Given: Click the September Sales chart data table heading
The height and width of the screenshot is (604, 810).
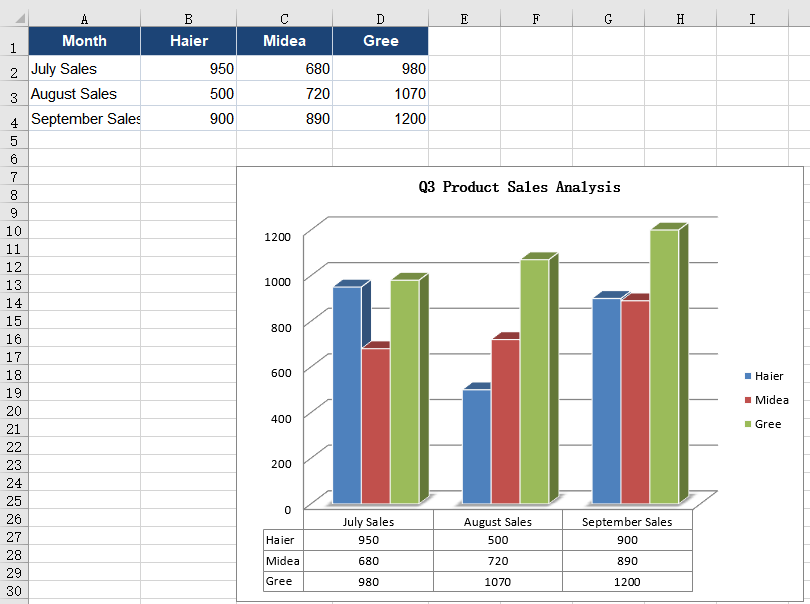Looking at the screenshot, I should click(x=627, y=522).
